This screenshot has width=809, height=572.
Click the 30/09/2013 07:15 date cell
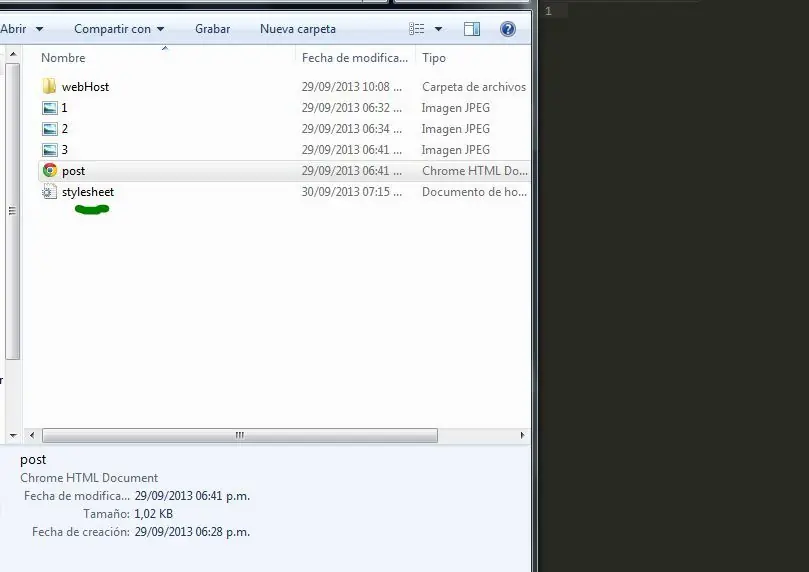[x=352, y=192]
